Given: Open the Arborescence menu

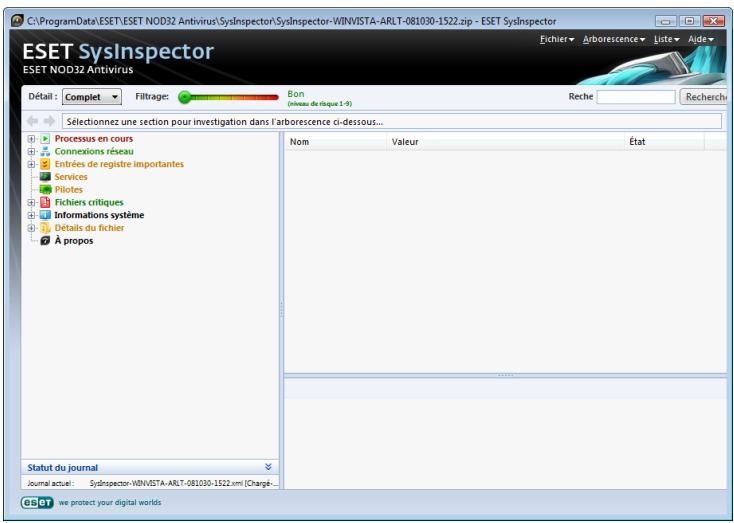Looking at the screenshot, I should coord(614,39).
